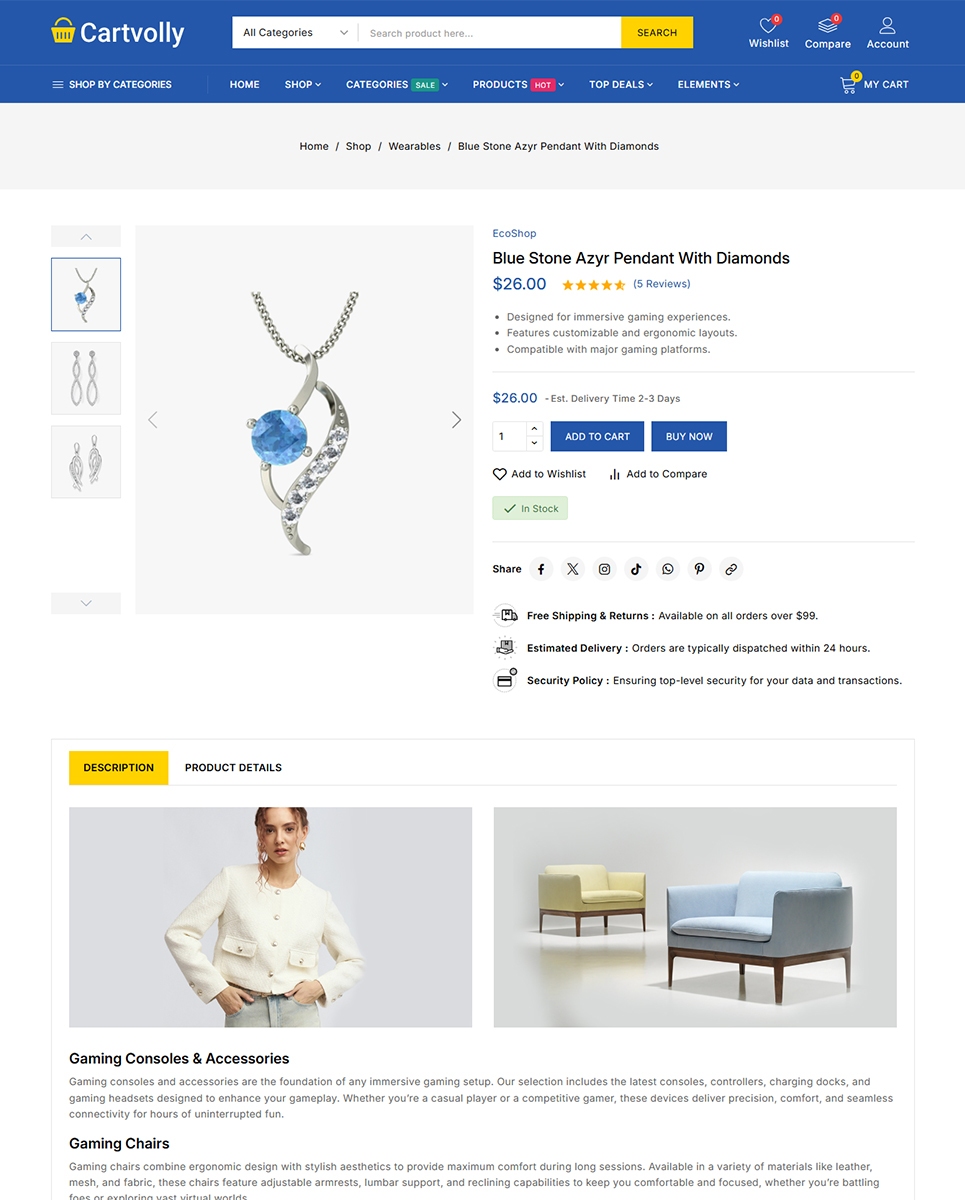Image resolution: width=965 pixels, height=1200 pixels.
Task: Switch to the Product Details tab
Action: tap(233, 768)
